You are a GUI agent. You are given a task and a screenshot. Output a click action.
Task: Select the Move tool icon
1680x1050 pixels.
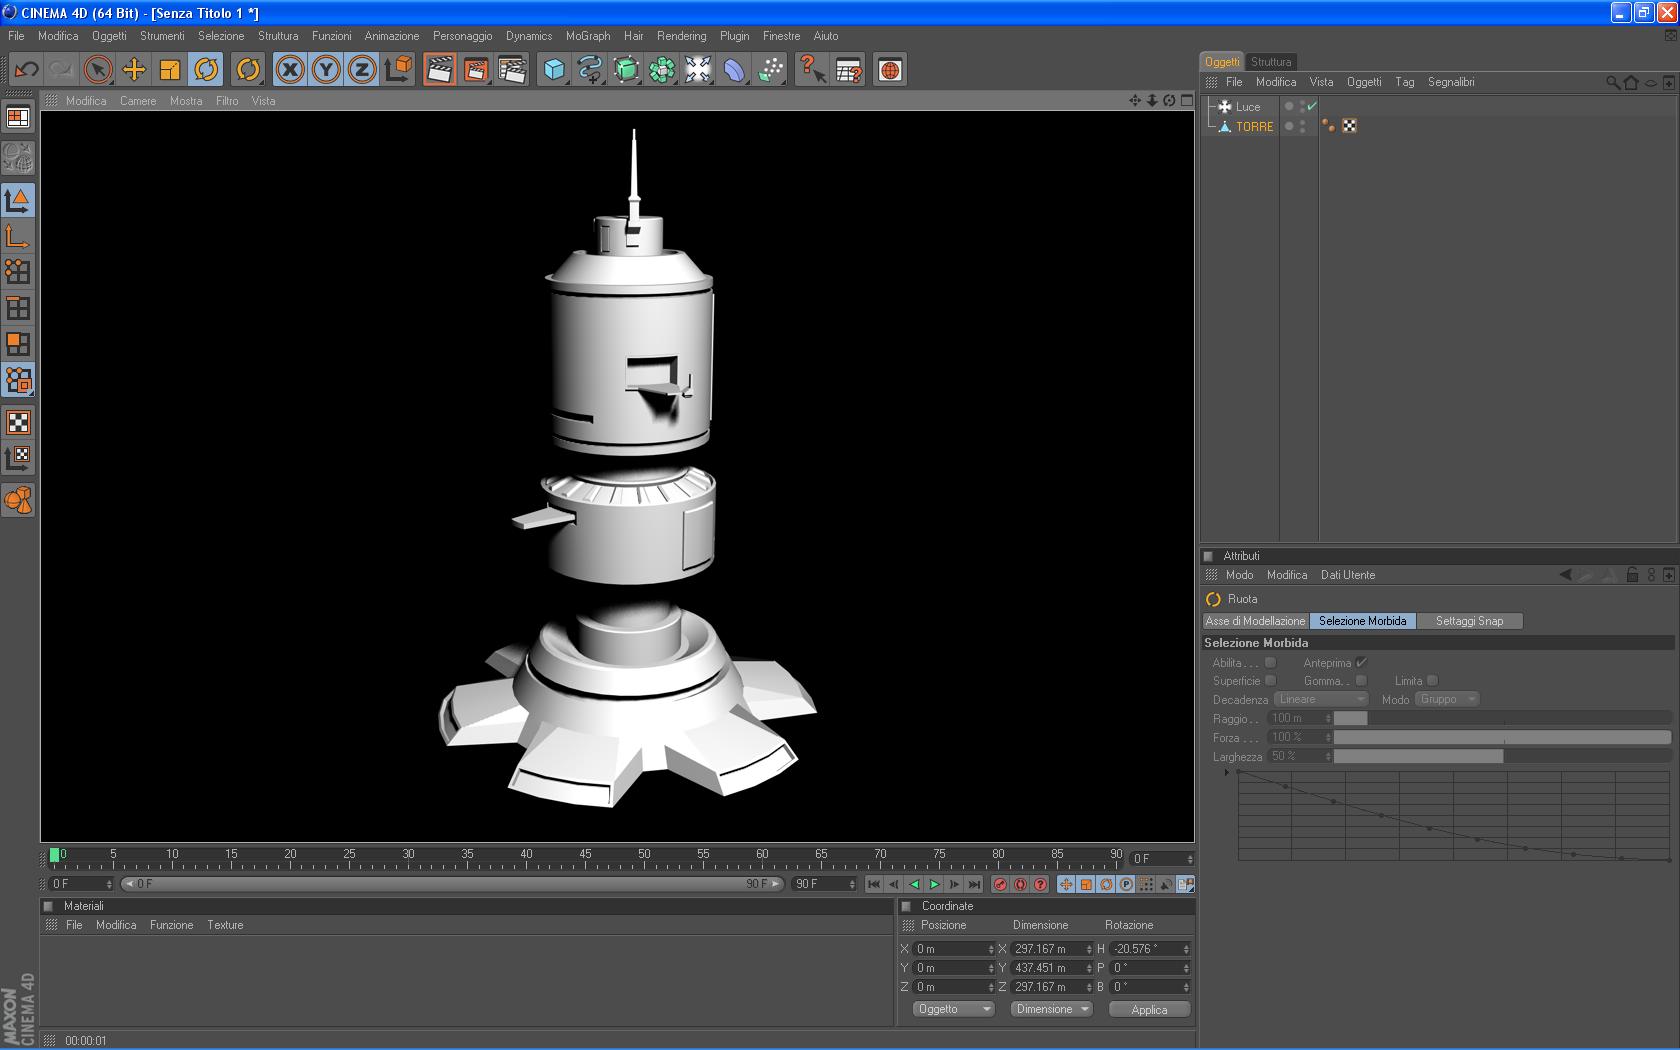click(x=134, y=70)
